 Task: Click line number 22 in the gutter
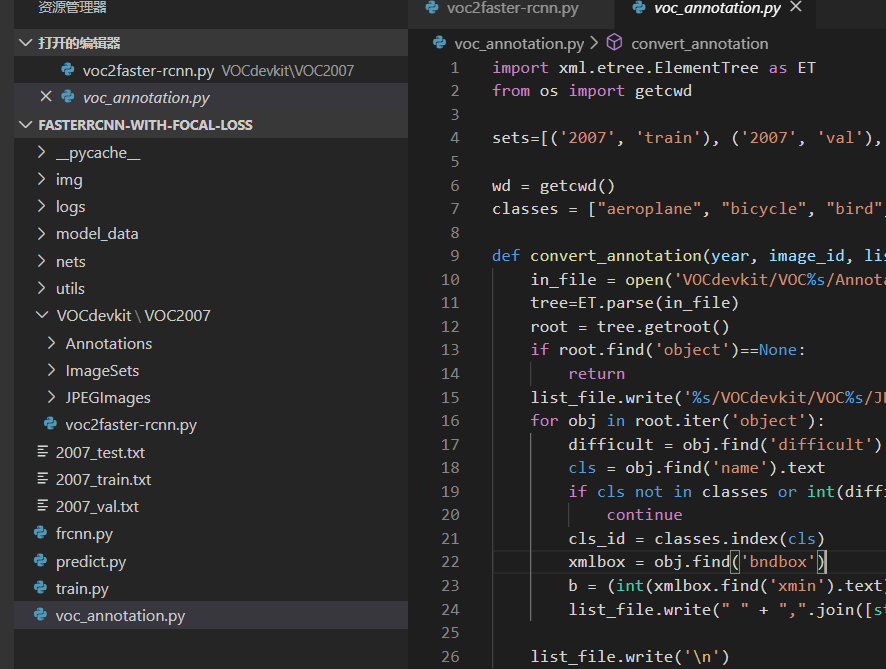coord(450,562)
